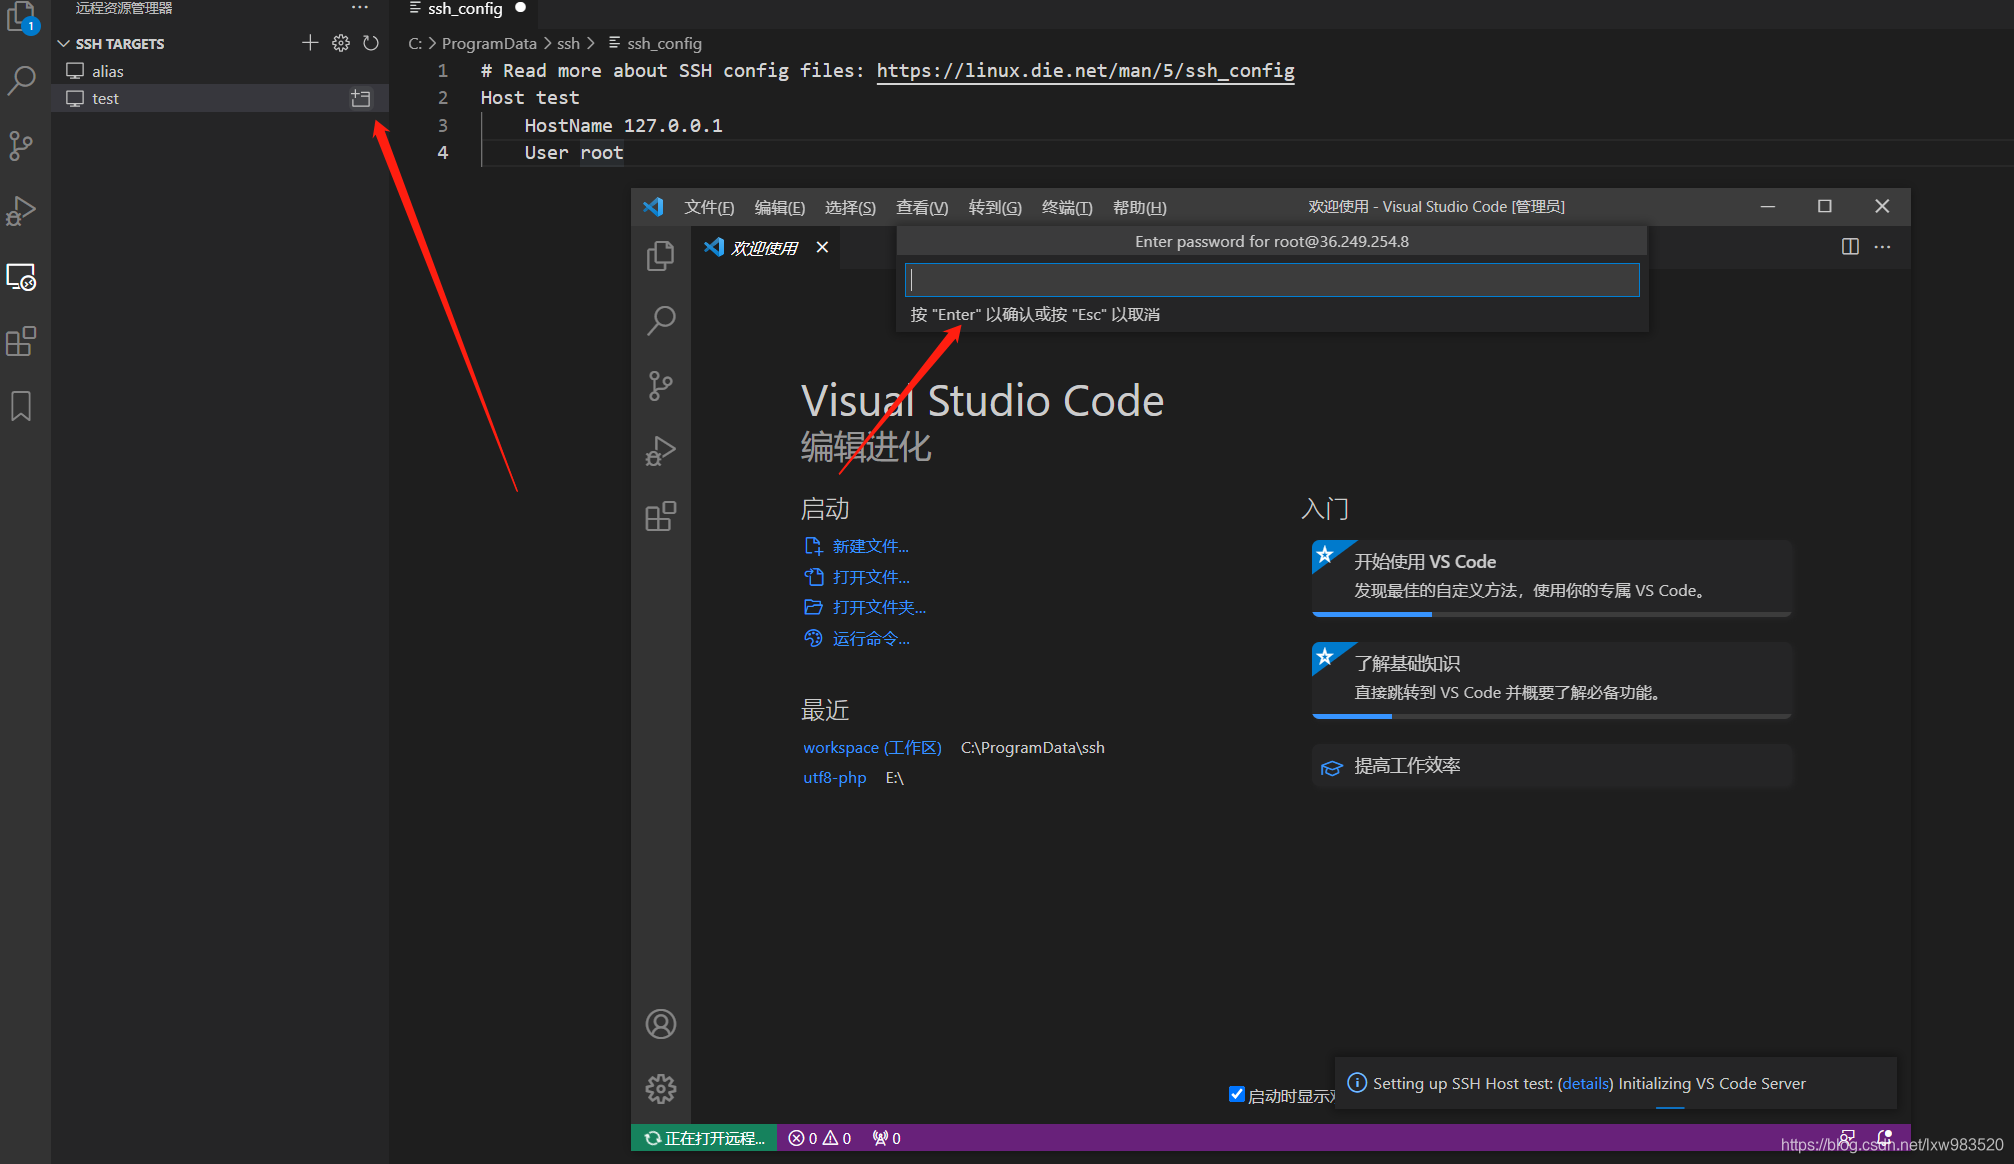Open Run and Debug in welcome window
The height and width of the screenshot is (1164, 2014).
tap(661, 451)
